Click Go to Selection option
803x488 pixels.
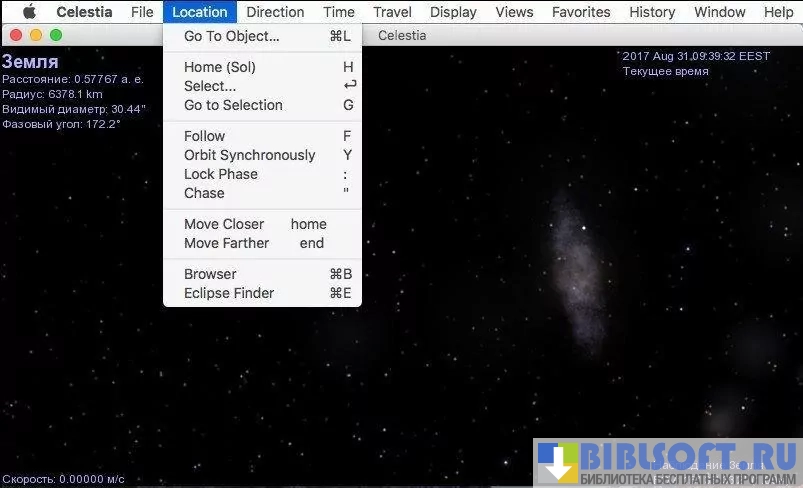(233, 105)
